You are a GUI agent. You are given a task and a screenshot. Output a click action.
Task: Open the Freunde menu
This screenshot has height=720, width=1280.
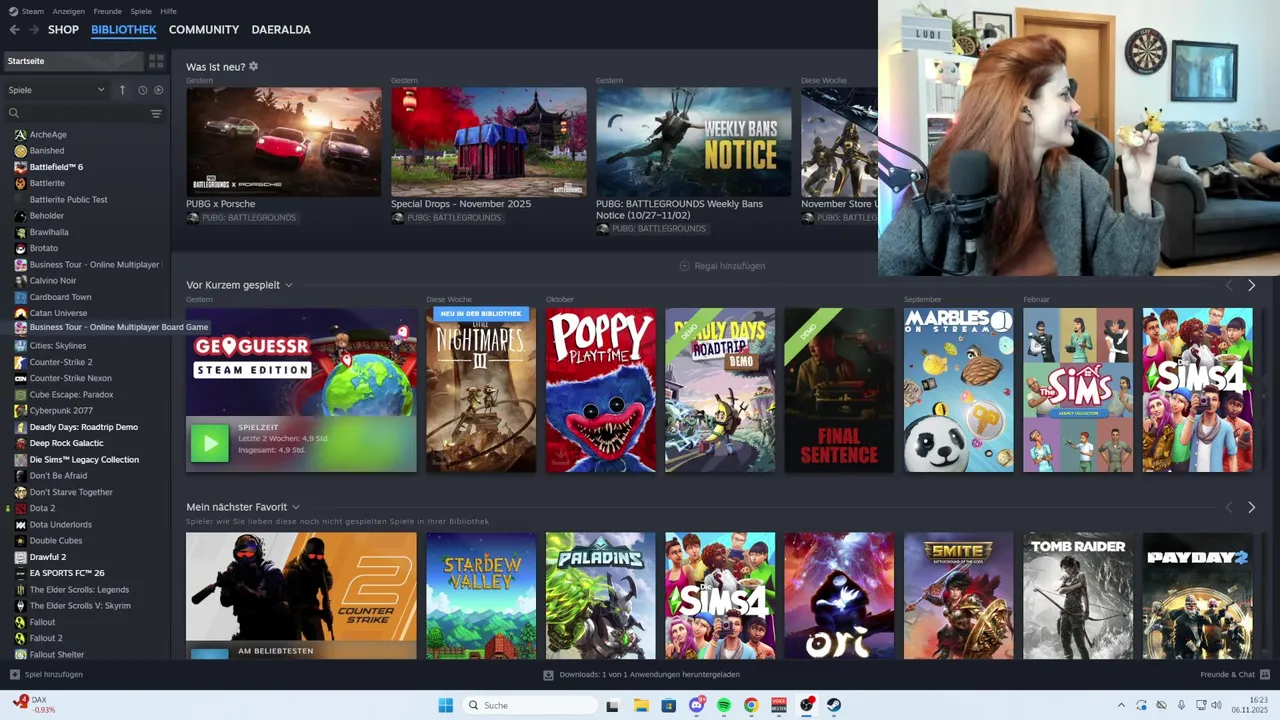107,11
